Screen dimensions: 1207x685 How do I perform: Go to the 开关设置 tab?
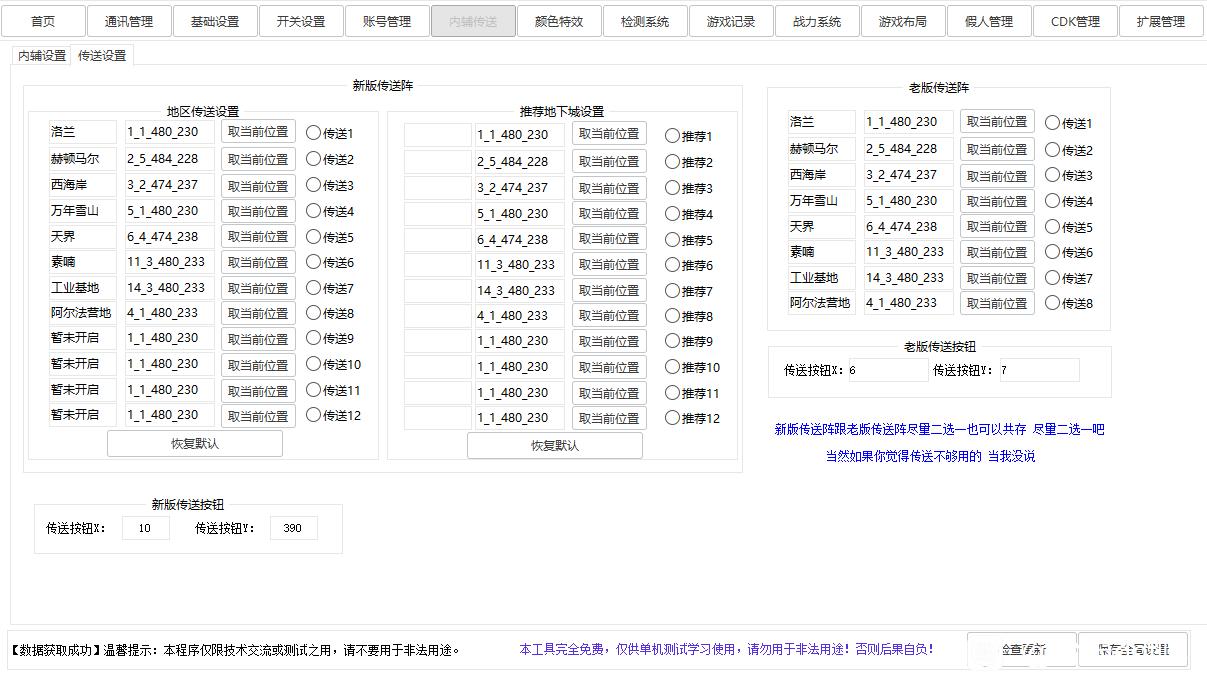coord(301,21)
